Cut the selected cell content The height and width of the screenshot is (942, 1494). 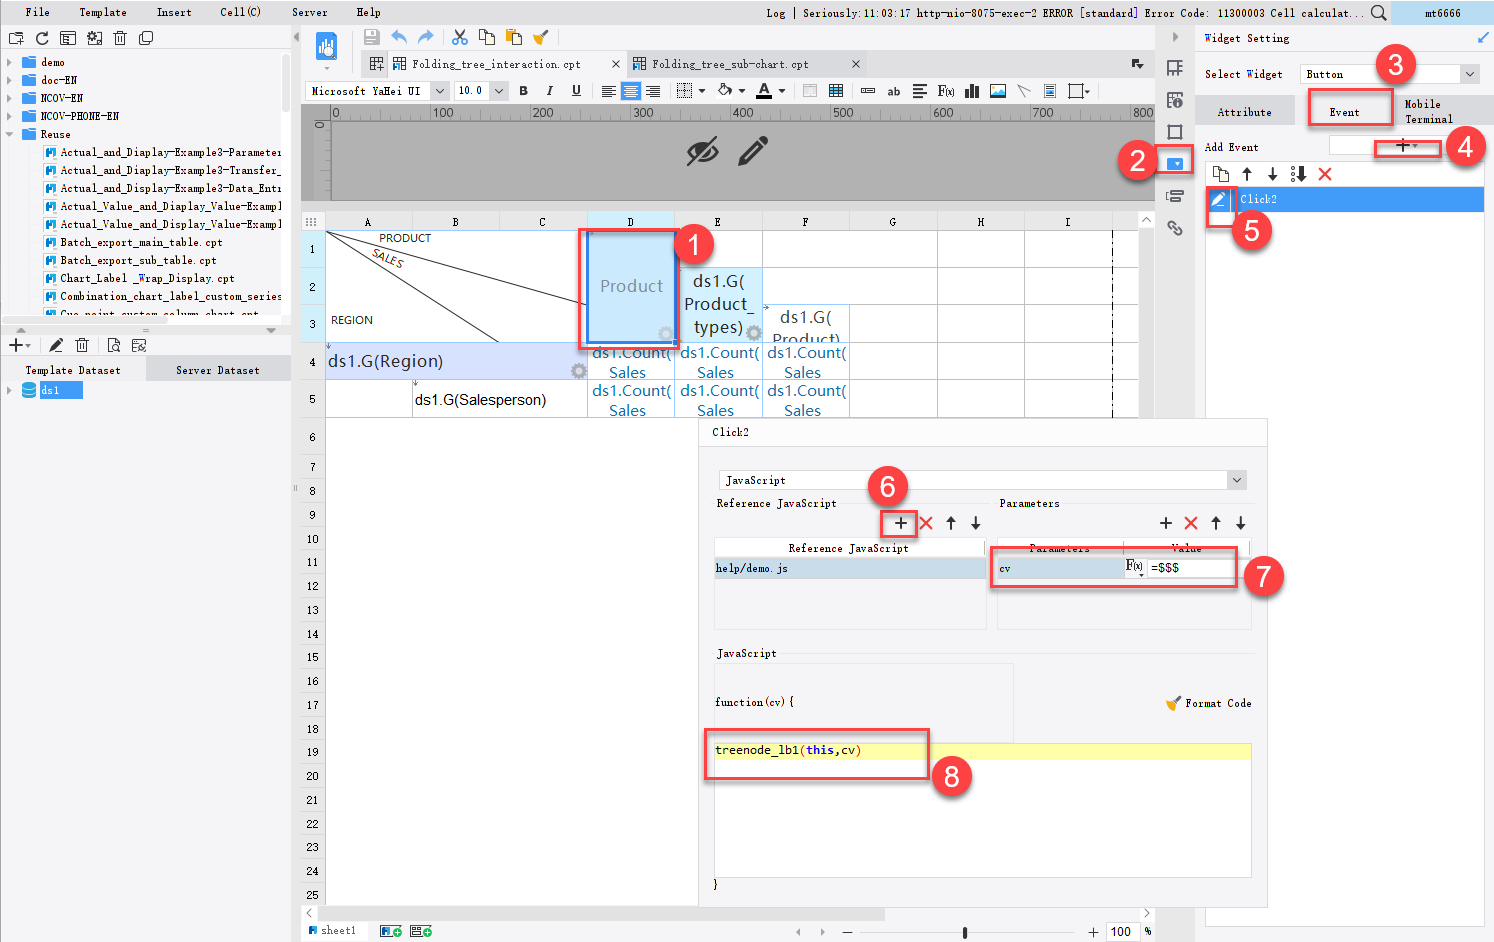[459, 36]
